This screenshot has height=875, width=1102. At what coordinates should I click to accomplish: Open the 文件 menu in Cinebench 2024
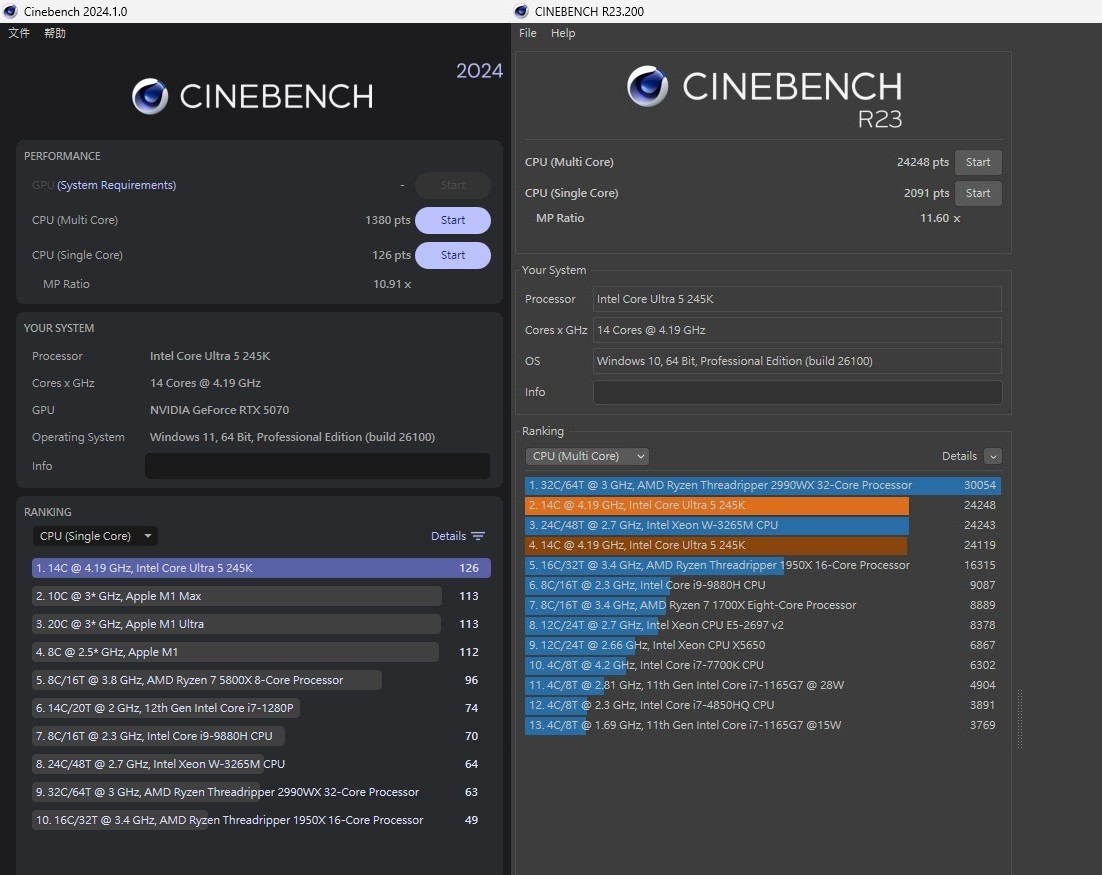[19, 33]
